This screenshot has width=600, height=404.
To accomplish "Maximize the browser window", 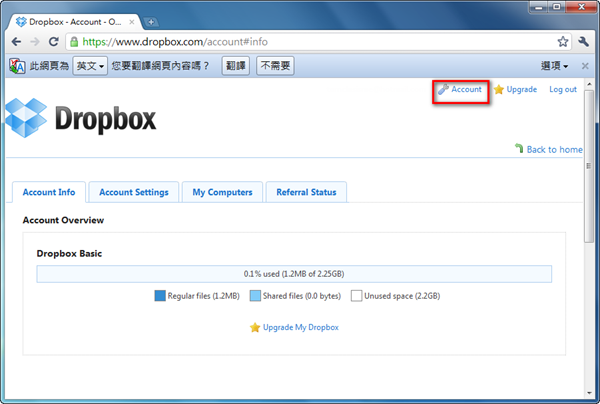I will (557, 7).
